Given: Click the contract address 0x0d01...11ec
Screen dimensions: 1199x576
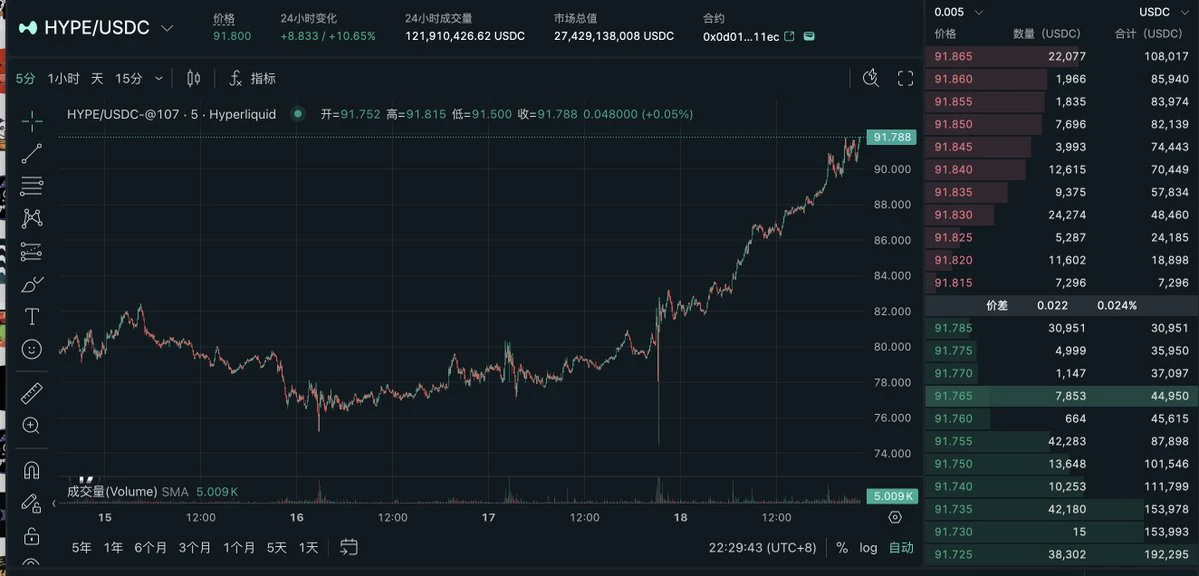Looking at the screenshot, I should point(741,36).
